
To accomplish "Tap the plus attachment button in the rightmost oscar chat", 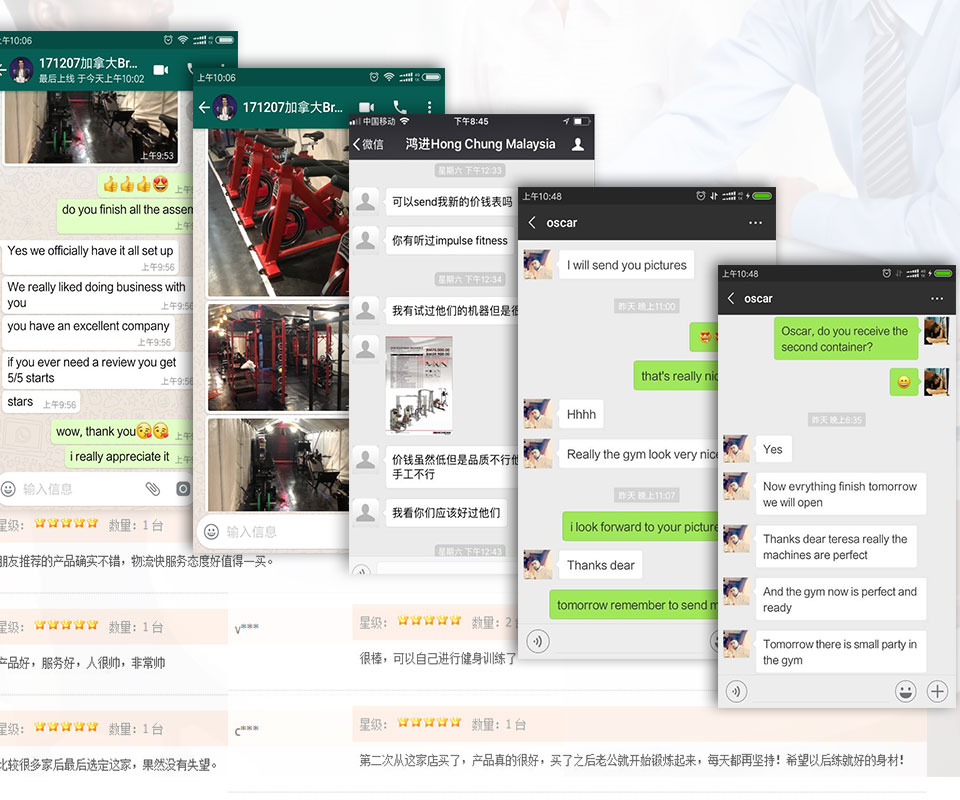I will (937, 690).
